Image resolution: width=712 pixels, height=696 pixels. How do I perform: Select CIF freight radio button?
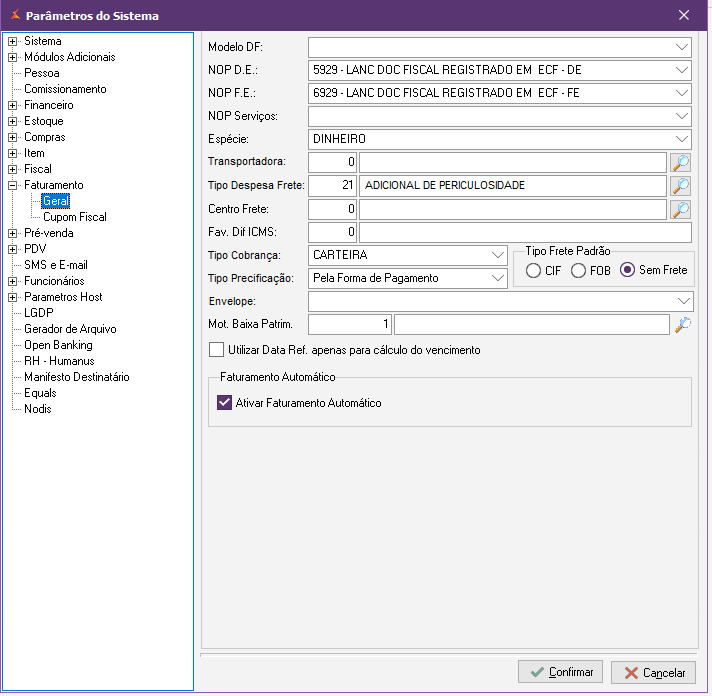pos(533,271)
